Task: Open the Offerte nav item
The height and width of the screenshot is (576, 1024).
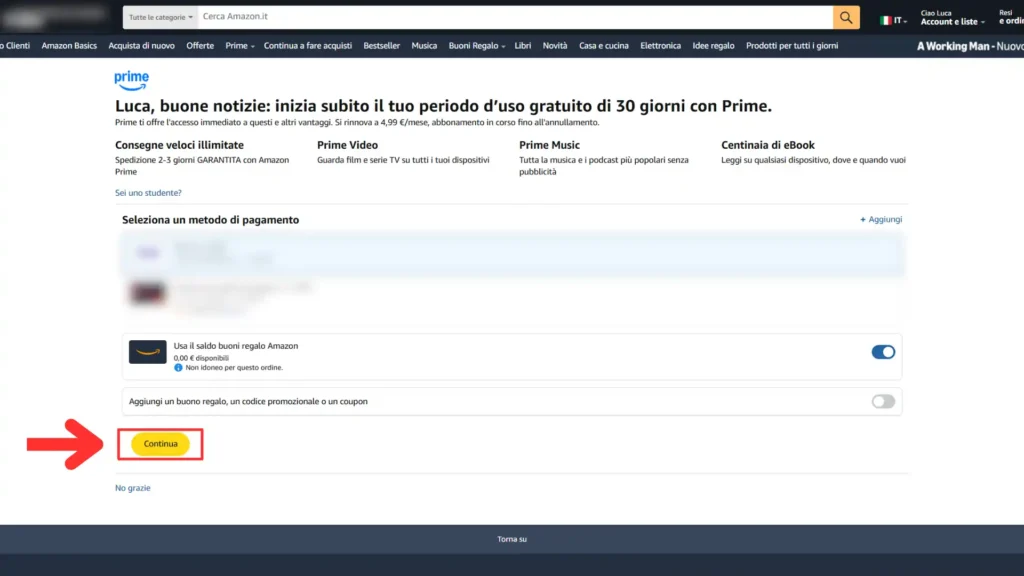Action: pyautogui.click(x=200, y=46)
